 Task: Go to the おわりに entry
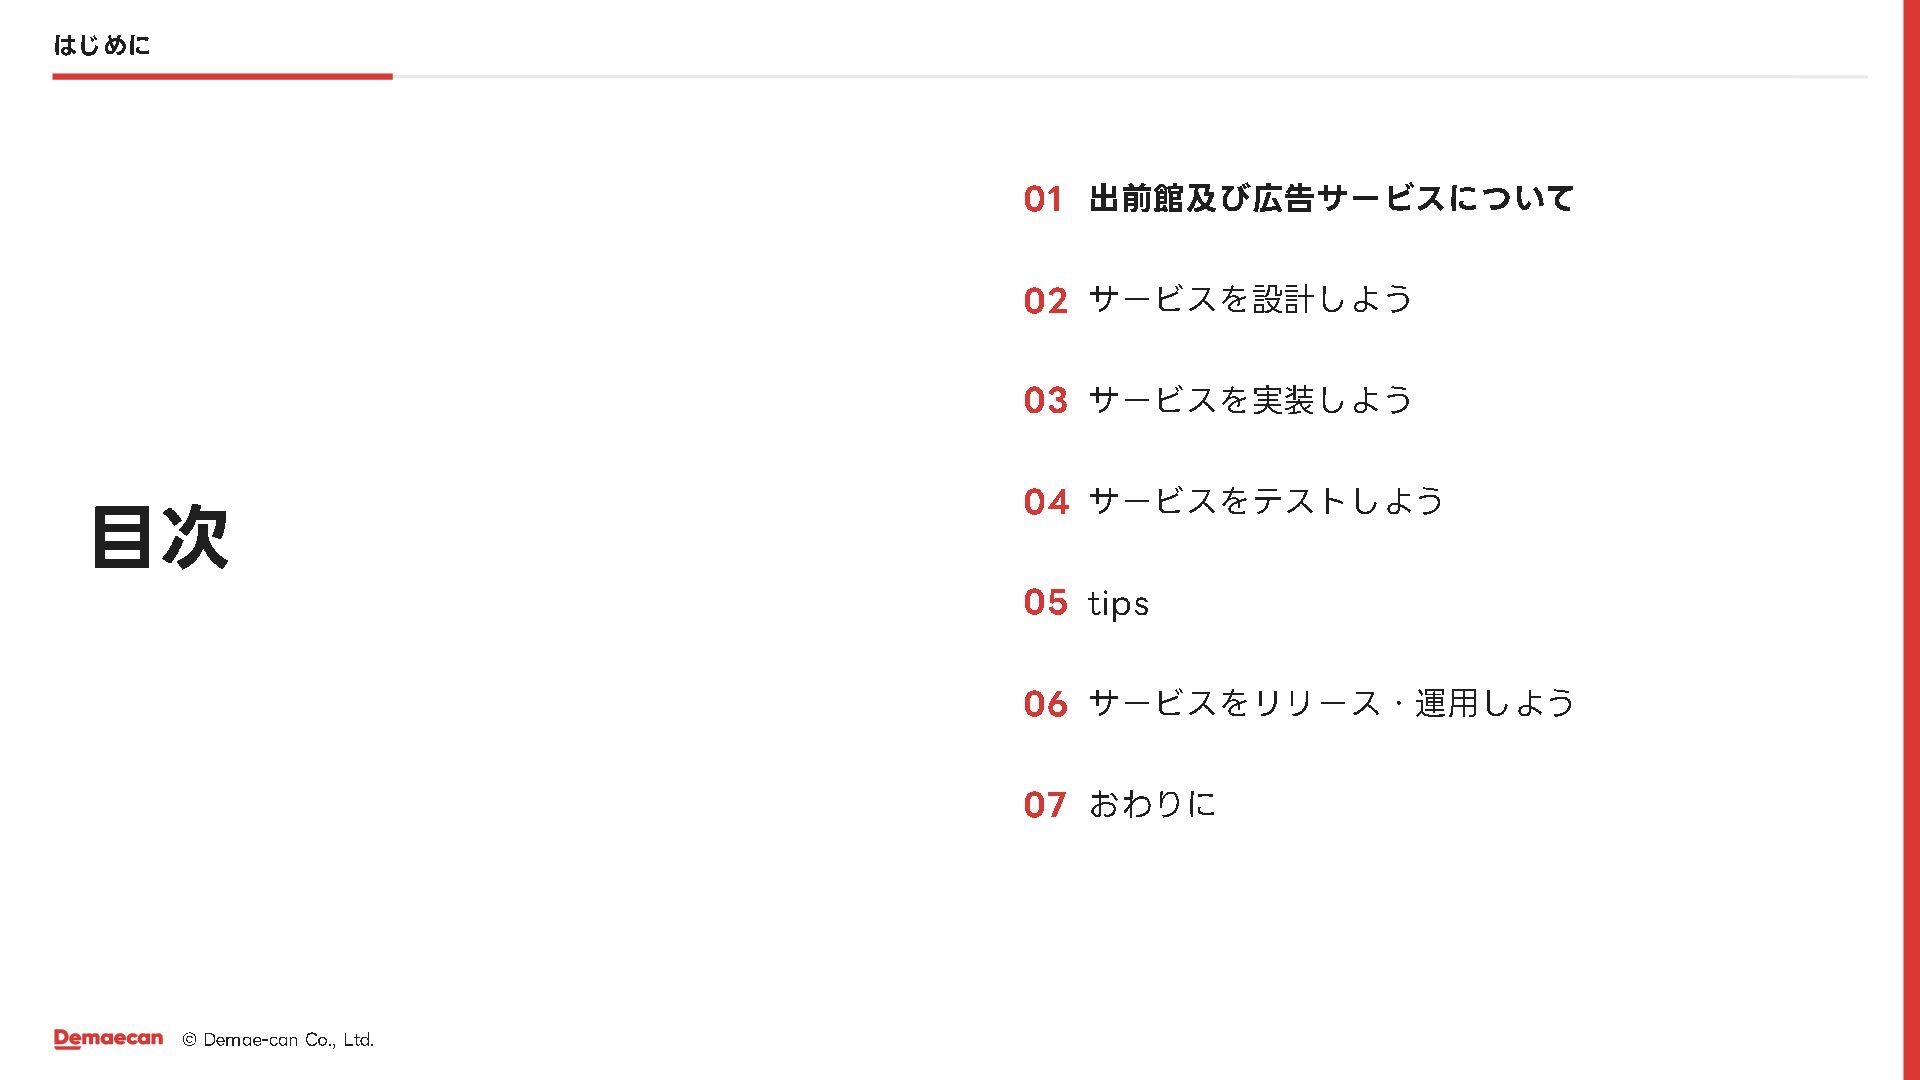1152,804
